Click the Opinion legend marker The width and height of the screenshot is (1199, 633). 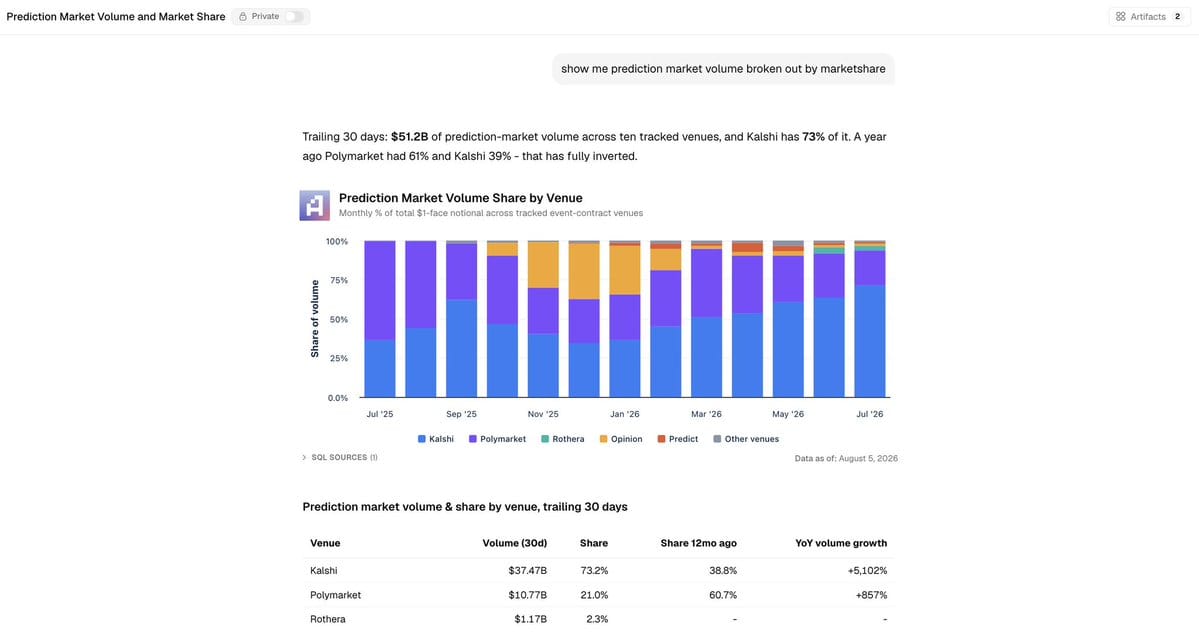[x=603, y=439]
